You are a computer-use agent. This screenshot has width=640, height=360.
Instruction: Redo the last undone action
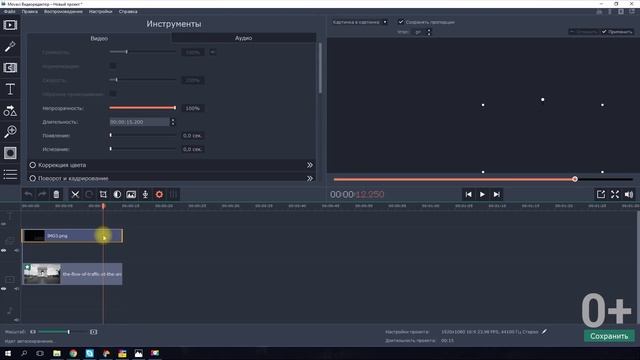pyautogui.click(x=42, y=195)
